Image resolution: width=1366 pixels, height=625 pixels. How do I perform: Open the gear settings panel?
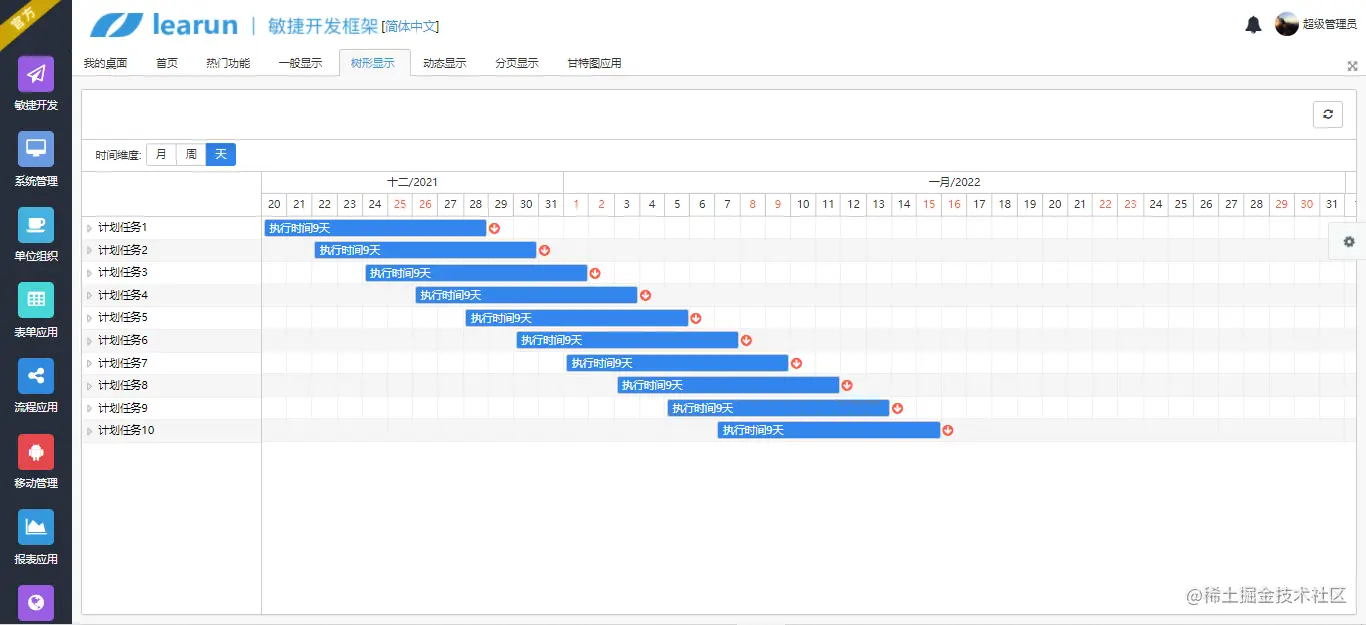pos(1349,241)
